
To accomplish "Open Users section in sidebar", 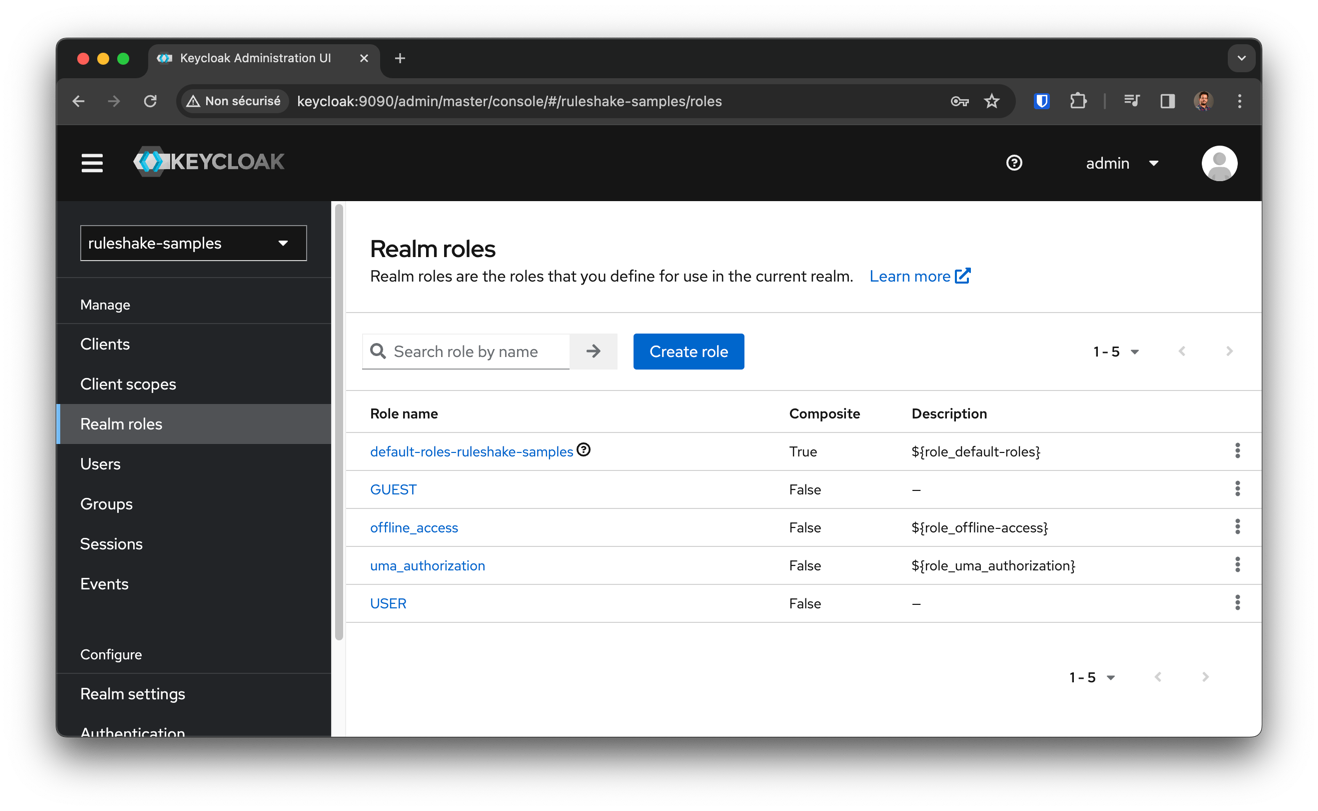I will 100,464.
